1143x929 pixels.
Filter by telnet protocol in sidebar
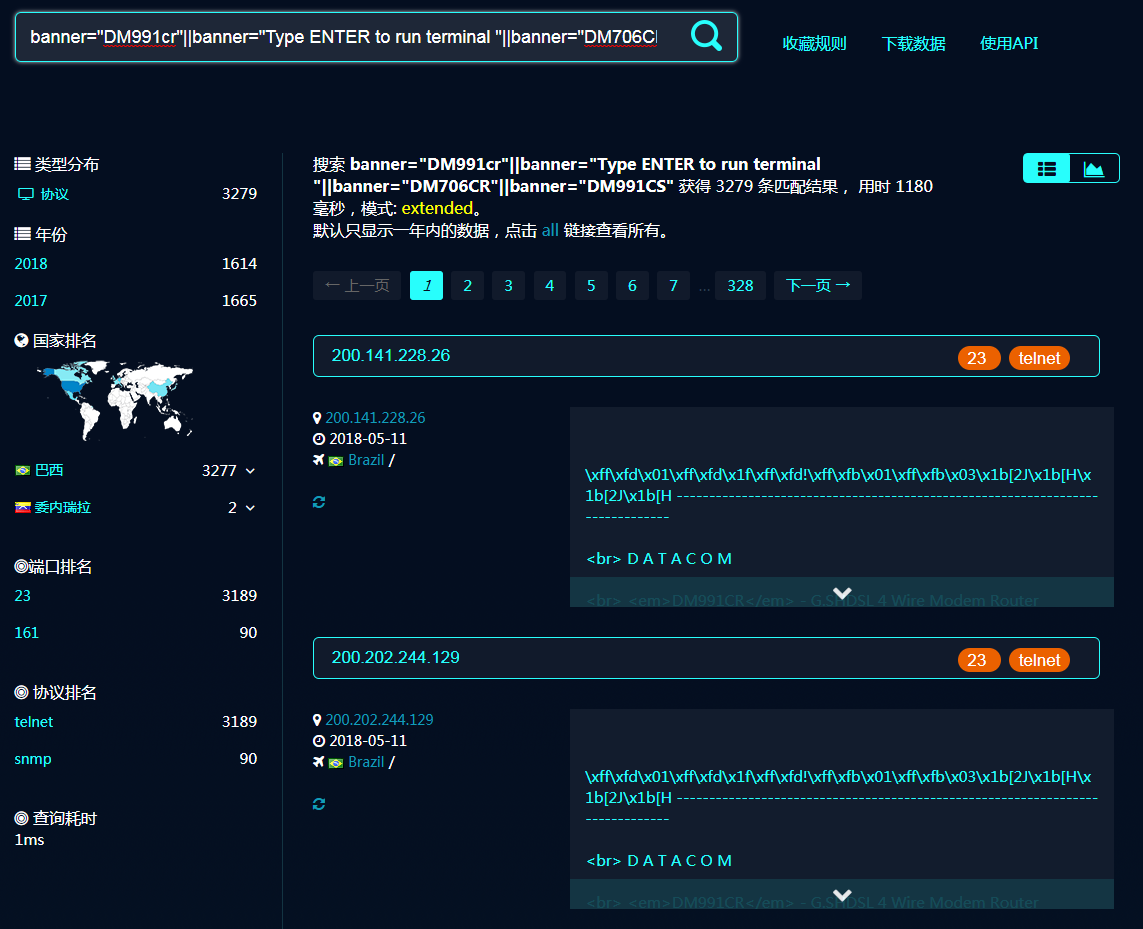pos(34,721)
